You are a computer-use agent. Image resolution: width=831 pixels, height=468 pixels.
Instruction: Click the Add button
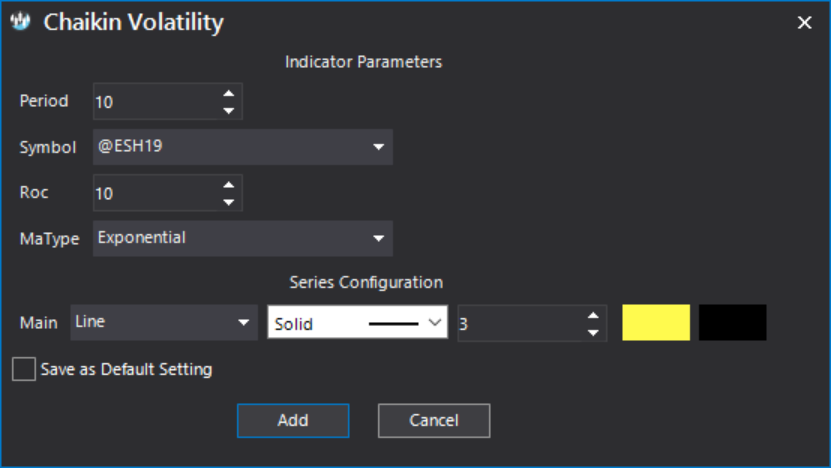click(x=293, y=421)
